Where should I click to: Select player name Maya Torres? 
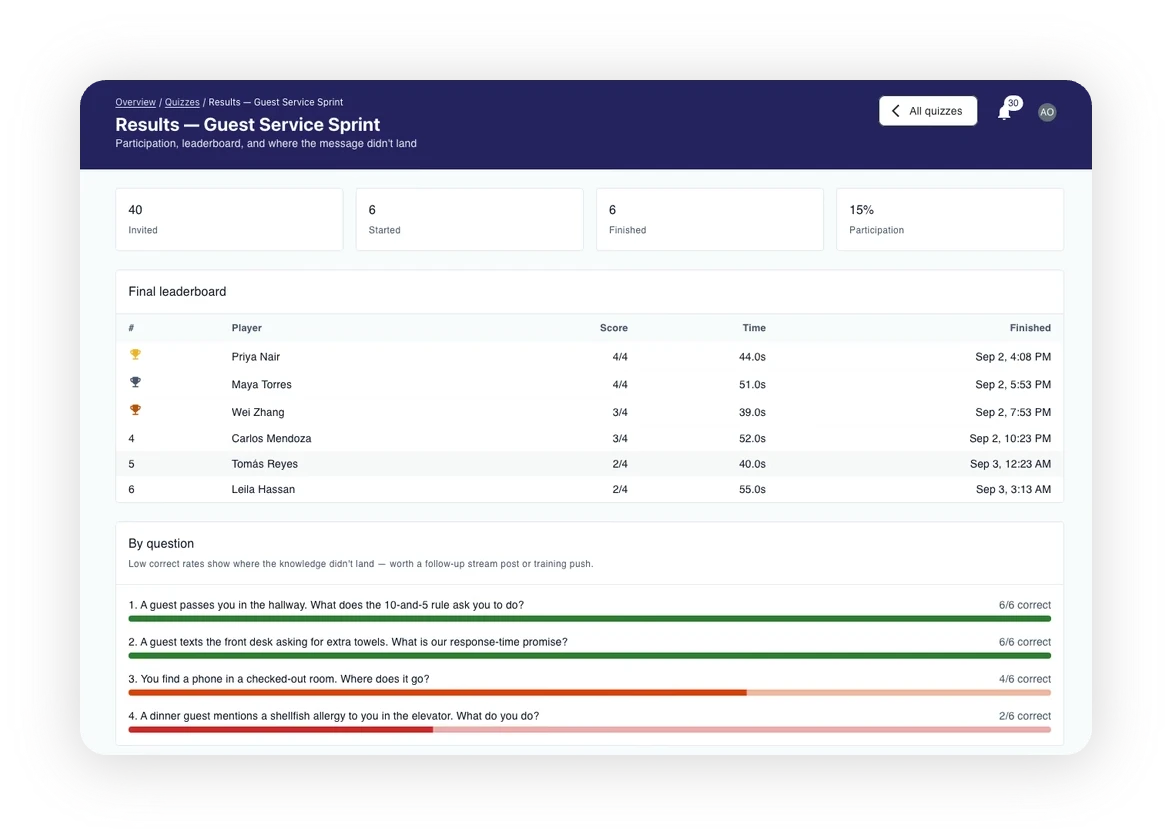(x=262, y=385)
